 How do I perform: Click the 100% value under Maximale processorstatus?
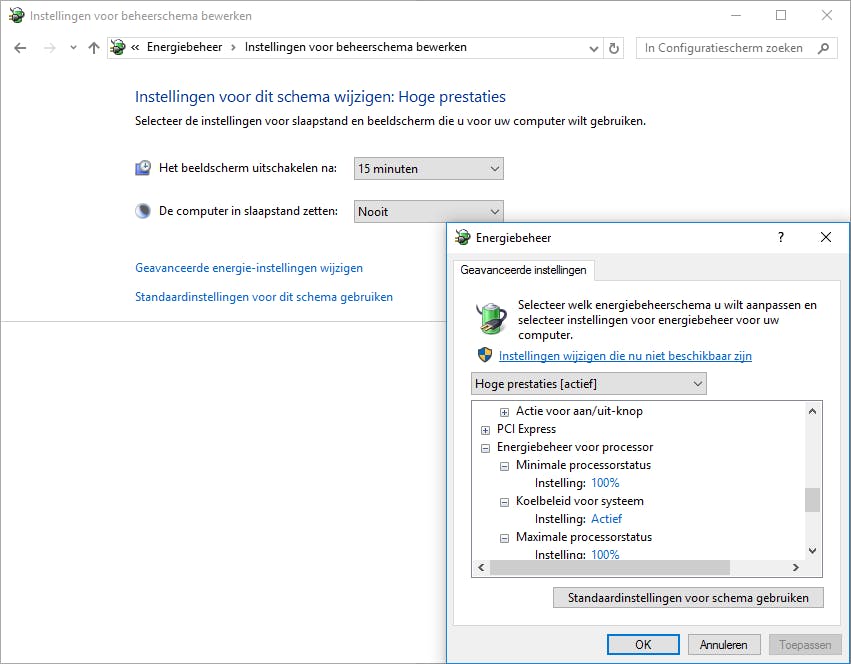tap(605, 554)
